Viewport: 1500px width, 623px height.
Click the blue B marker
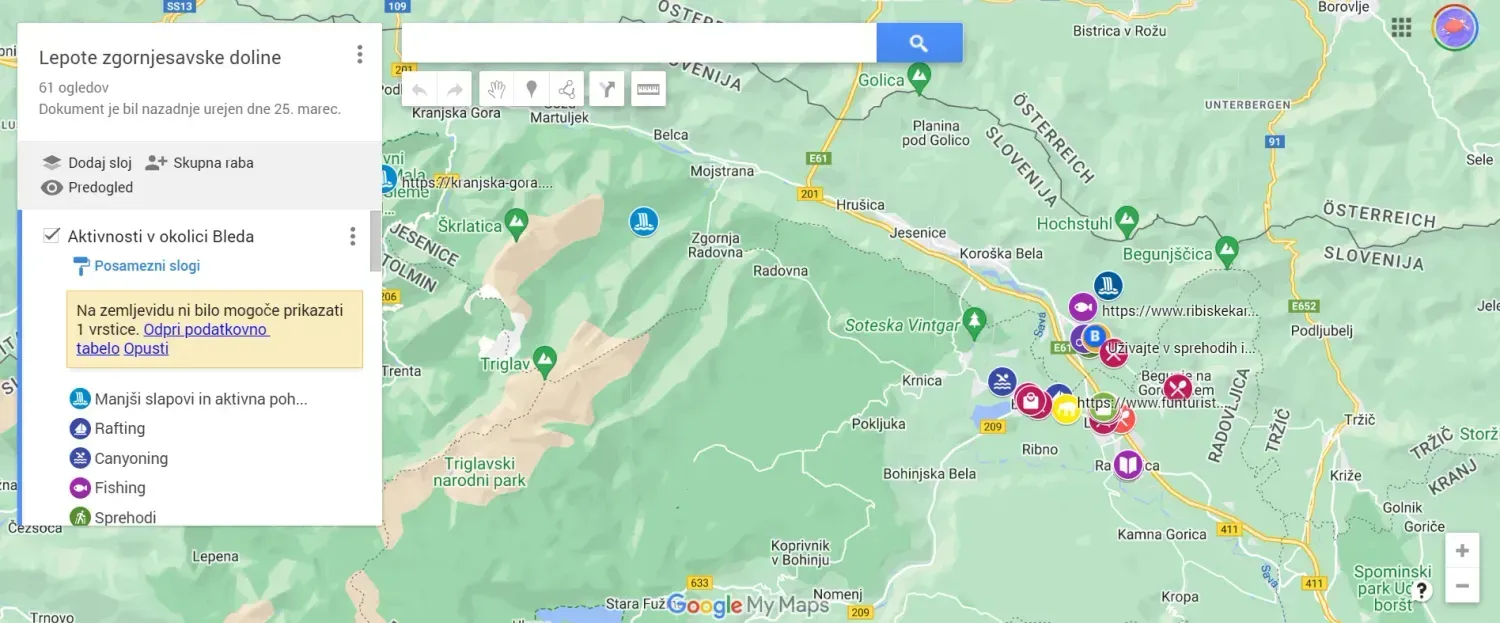point(1095,336)
